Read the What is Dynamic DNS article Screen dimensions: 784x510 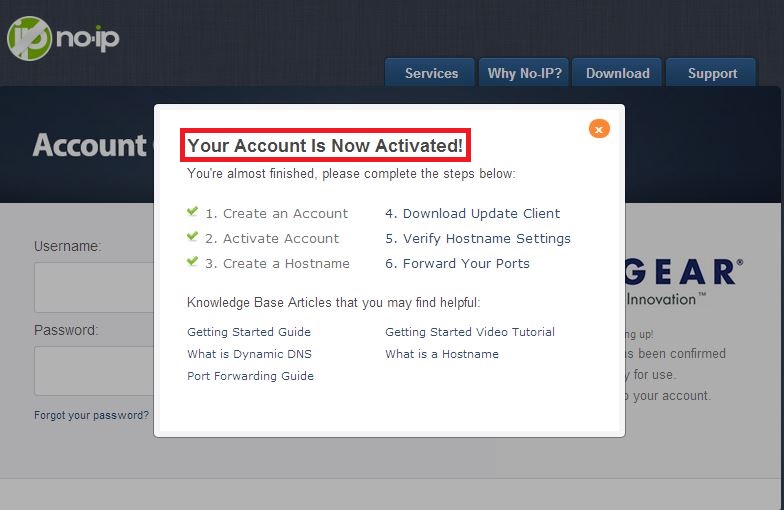click(249, 354)
